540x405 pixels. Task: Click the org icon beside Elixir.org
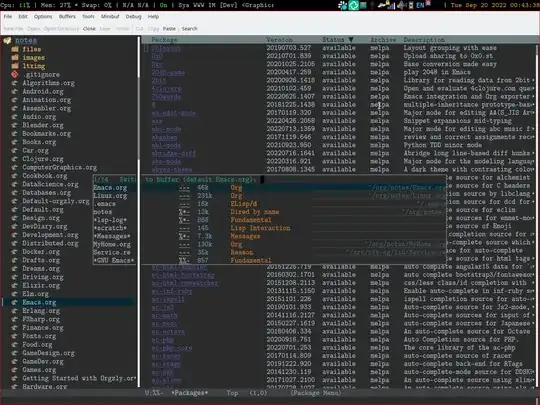coord(15,285)
